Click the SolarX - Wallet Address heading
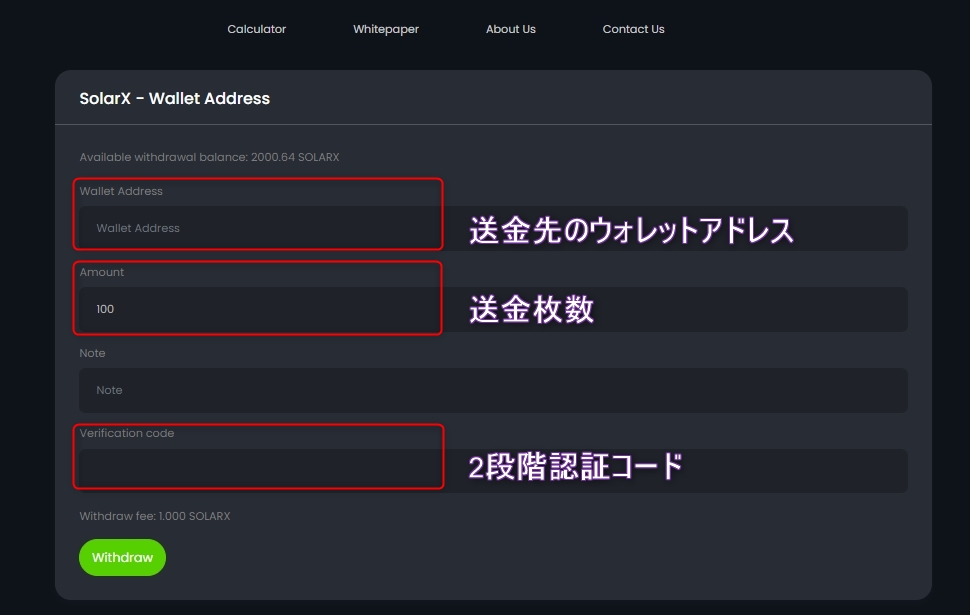 coord(175,98)
